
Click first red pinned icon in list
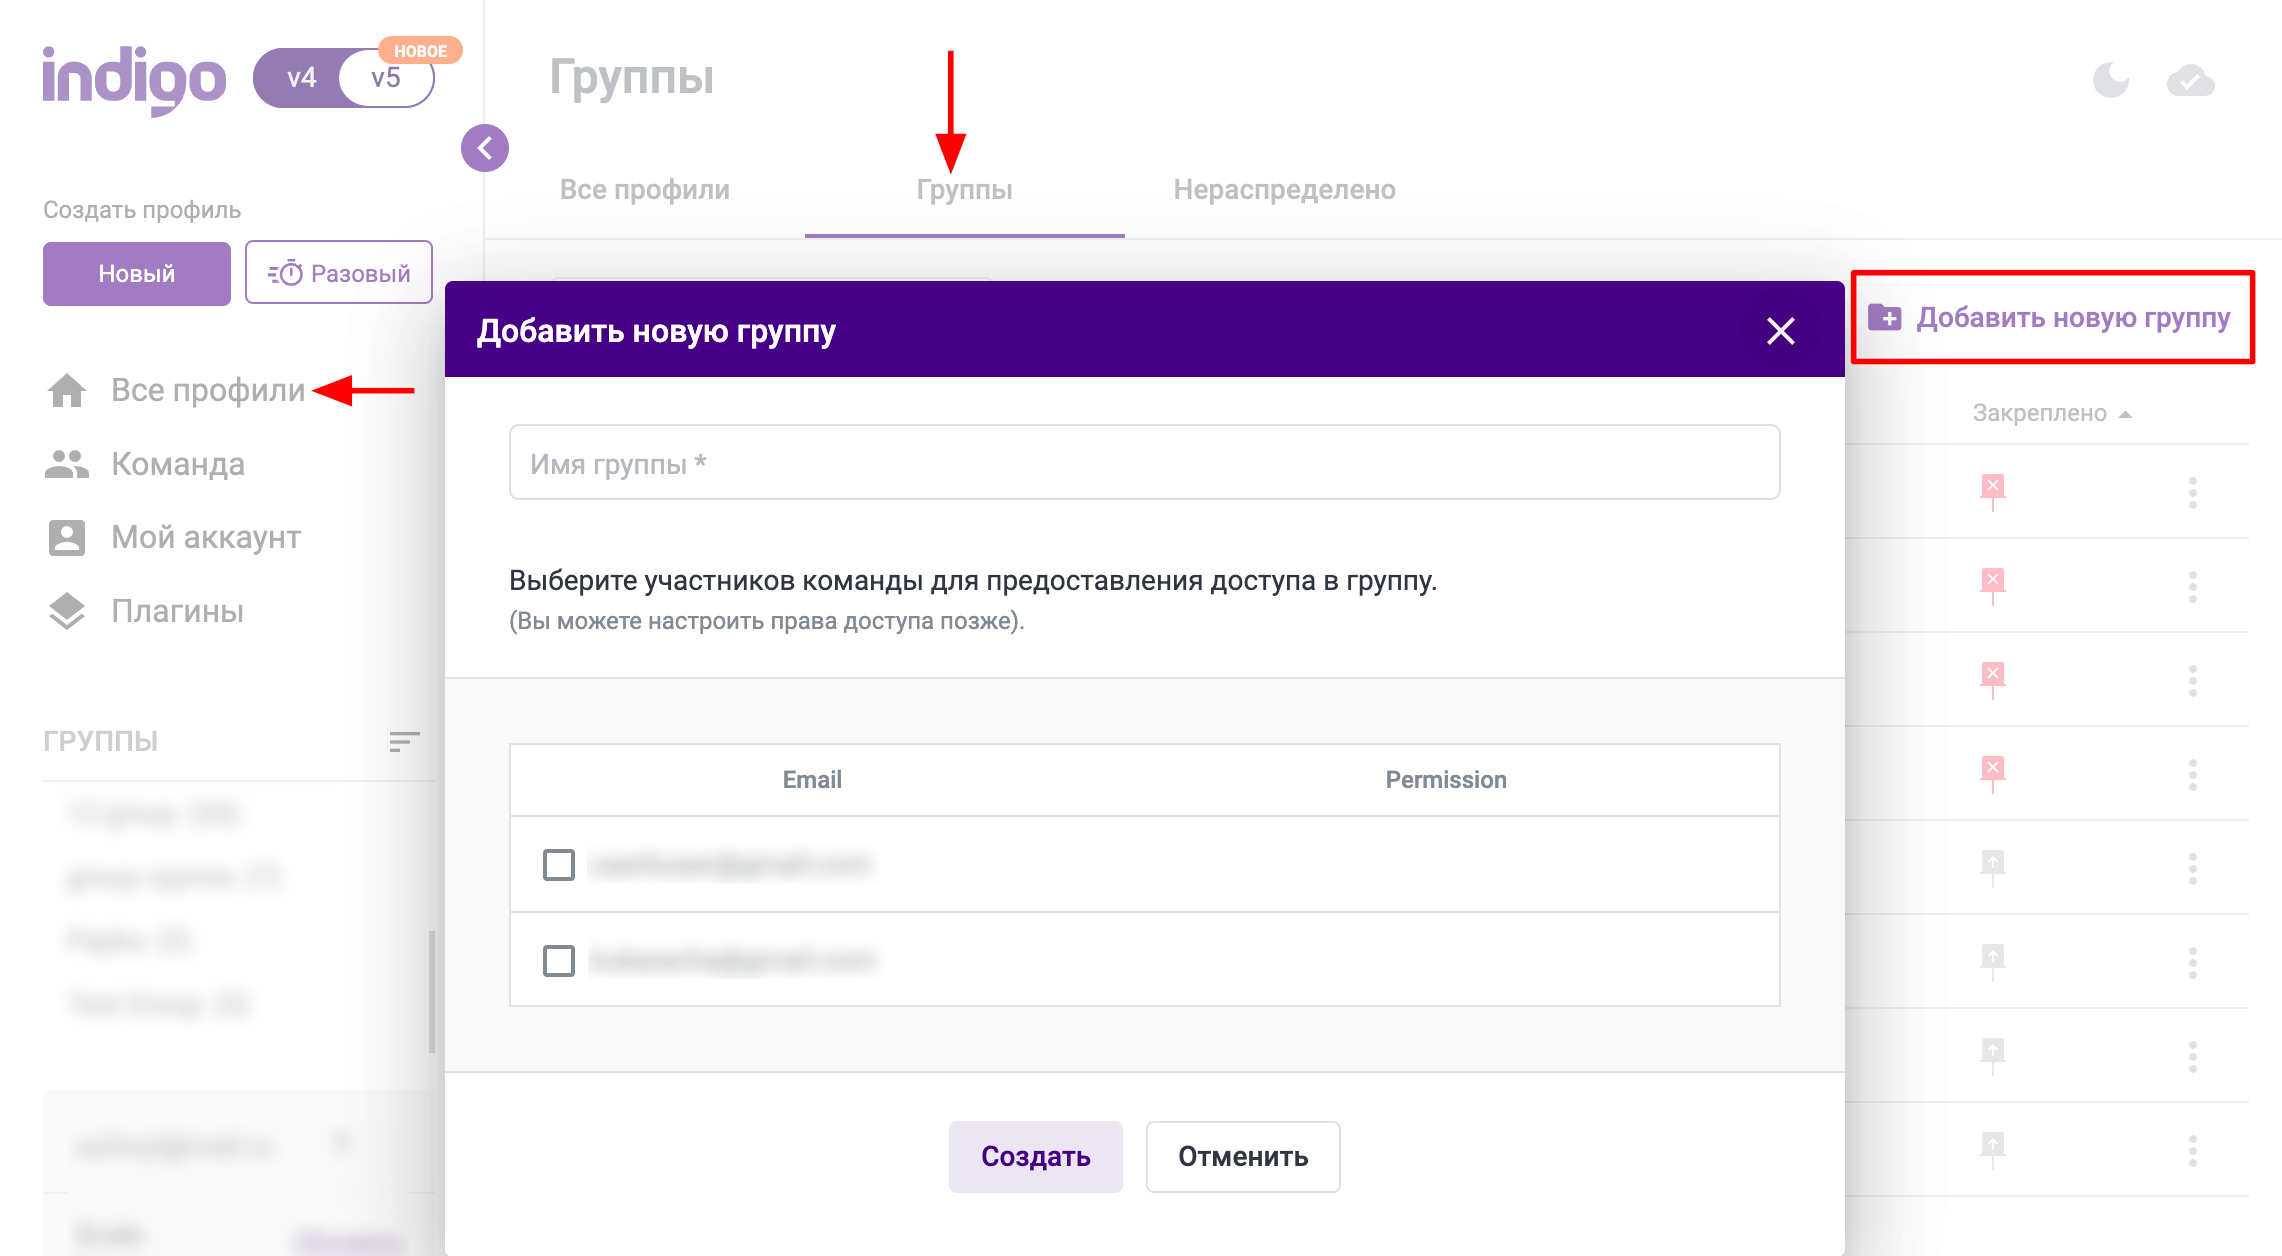pyautogui.click(x=1992, y=489)
